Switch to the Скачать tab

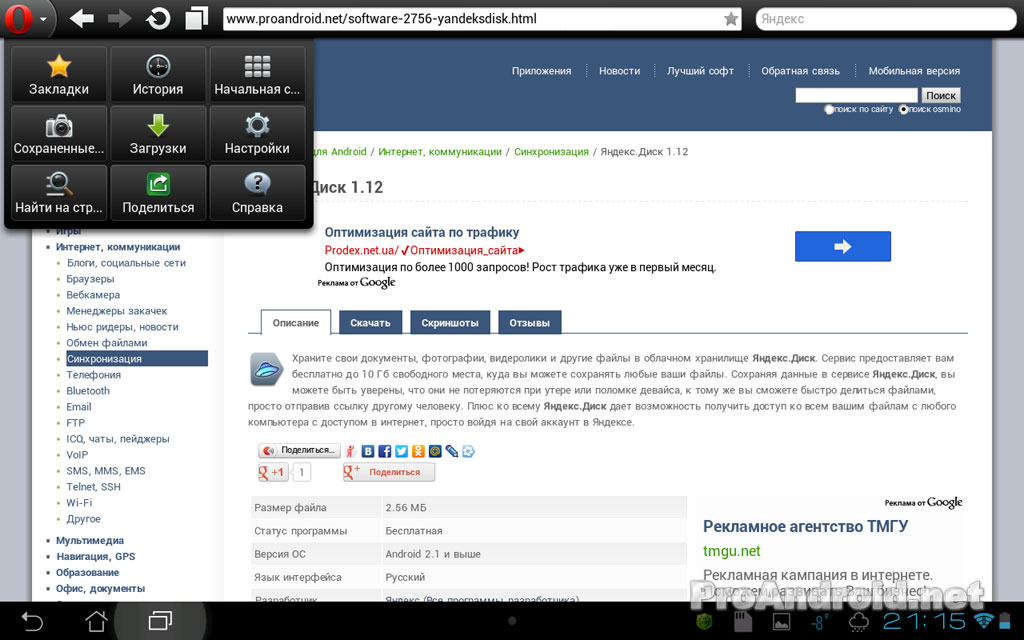point(370,323)
